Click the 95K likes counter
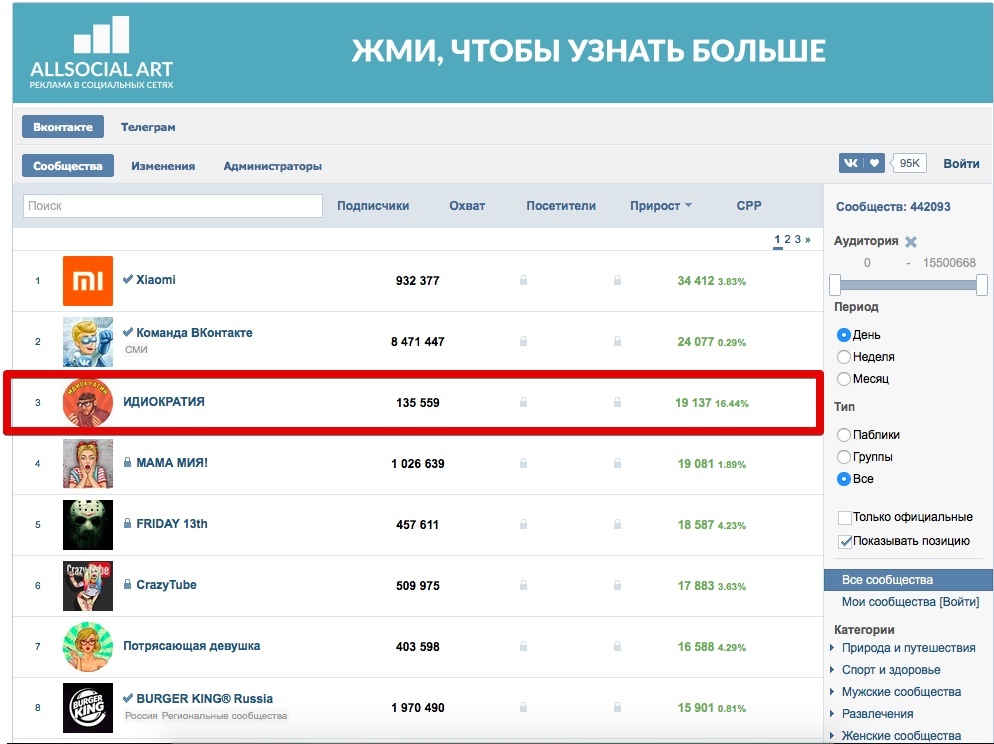Viewport: 994px width, 744px height. 909,164
